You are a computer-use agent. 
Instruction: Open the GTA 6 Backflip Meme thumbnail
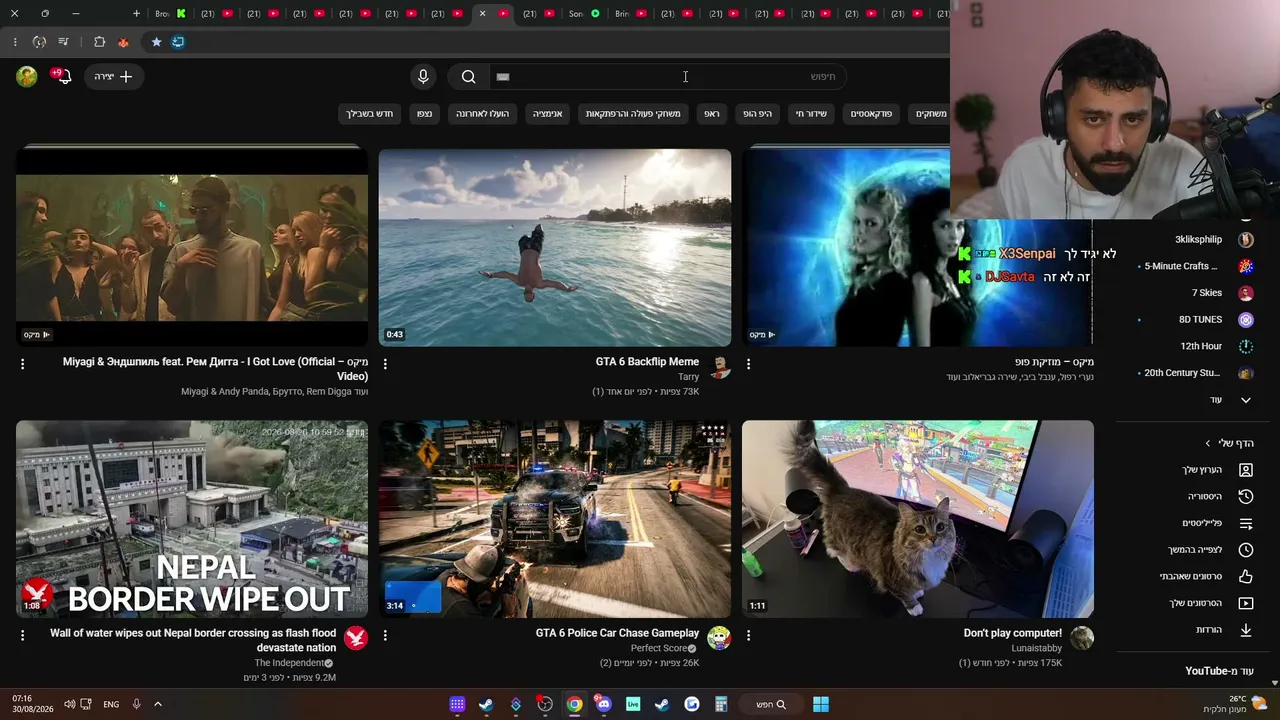555,247
